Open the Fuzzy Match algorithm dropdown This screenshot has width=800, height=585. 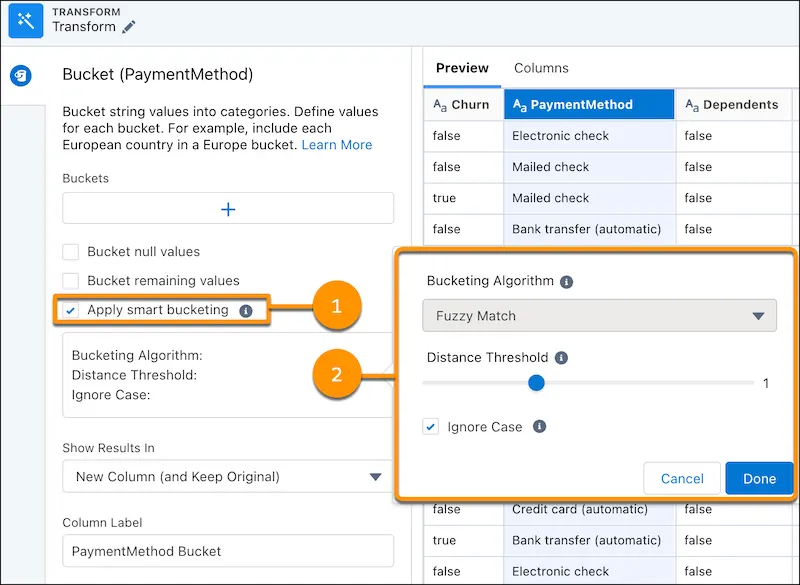599,316
